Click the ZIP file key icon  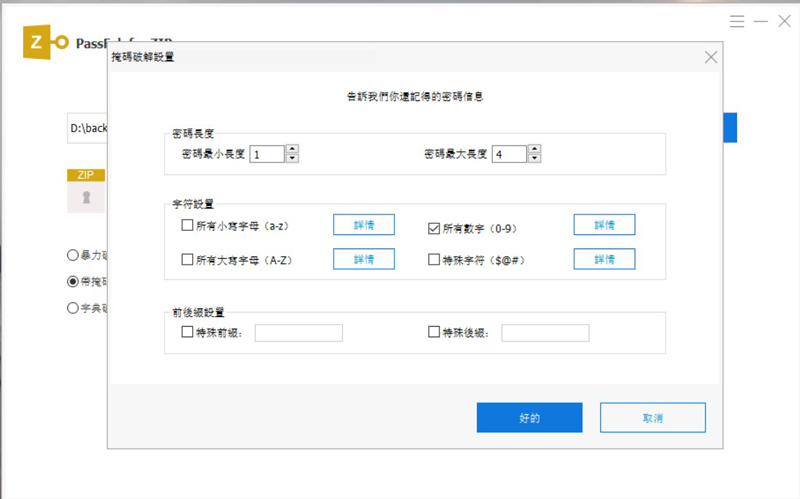pyautogui.click(x=85, y=198)
